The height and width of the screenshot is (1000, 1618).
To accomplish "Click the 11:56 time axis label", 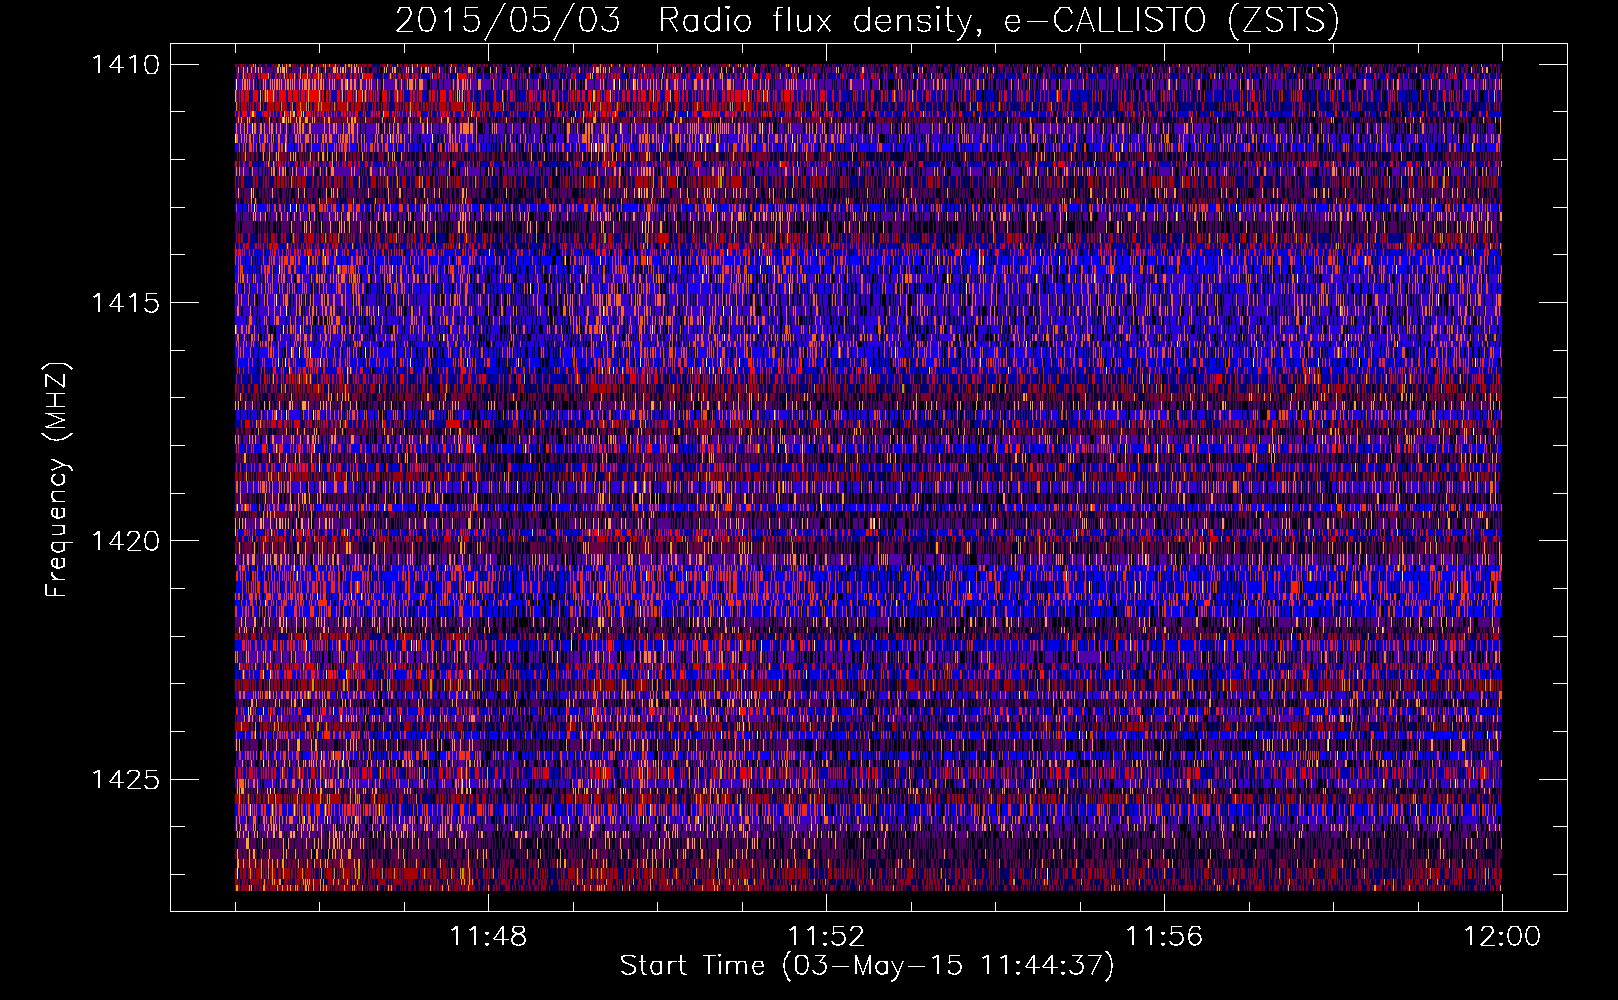I will coord(1164,937).
